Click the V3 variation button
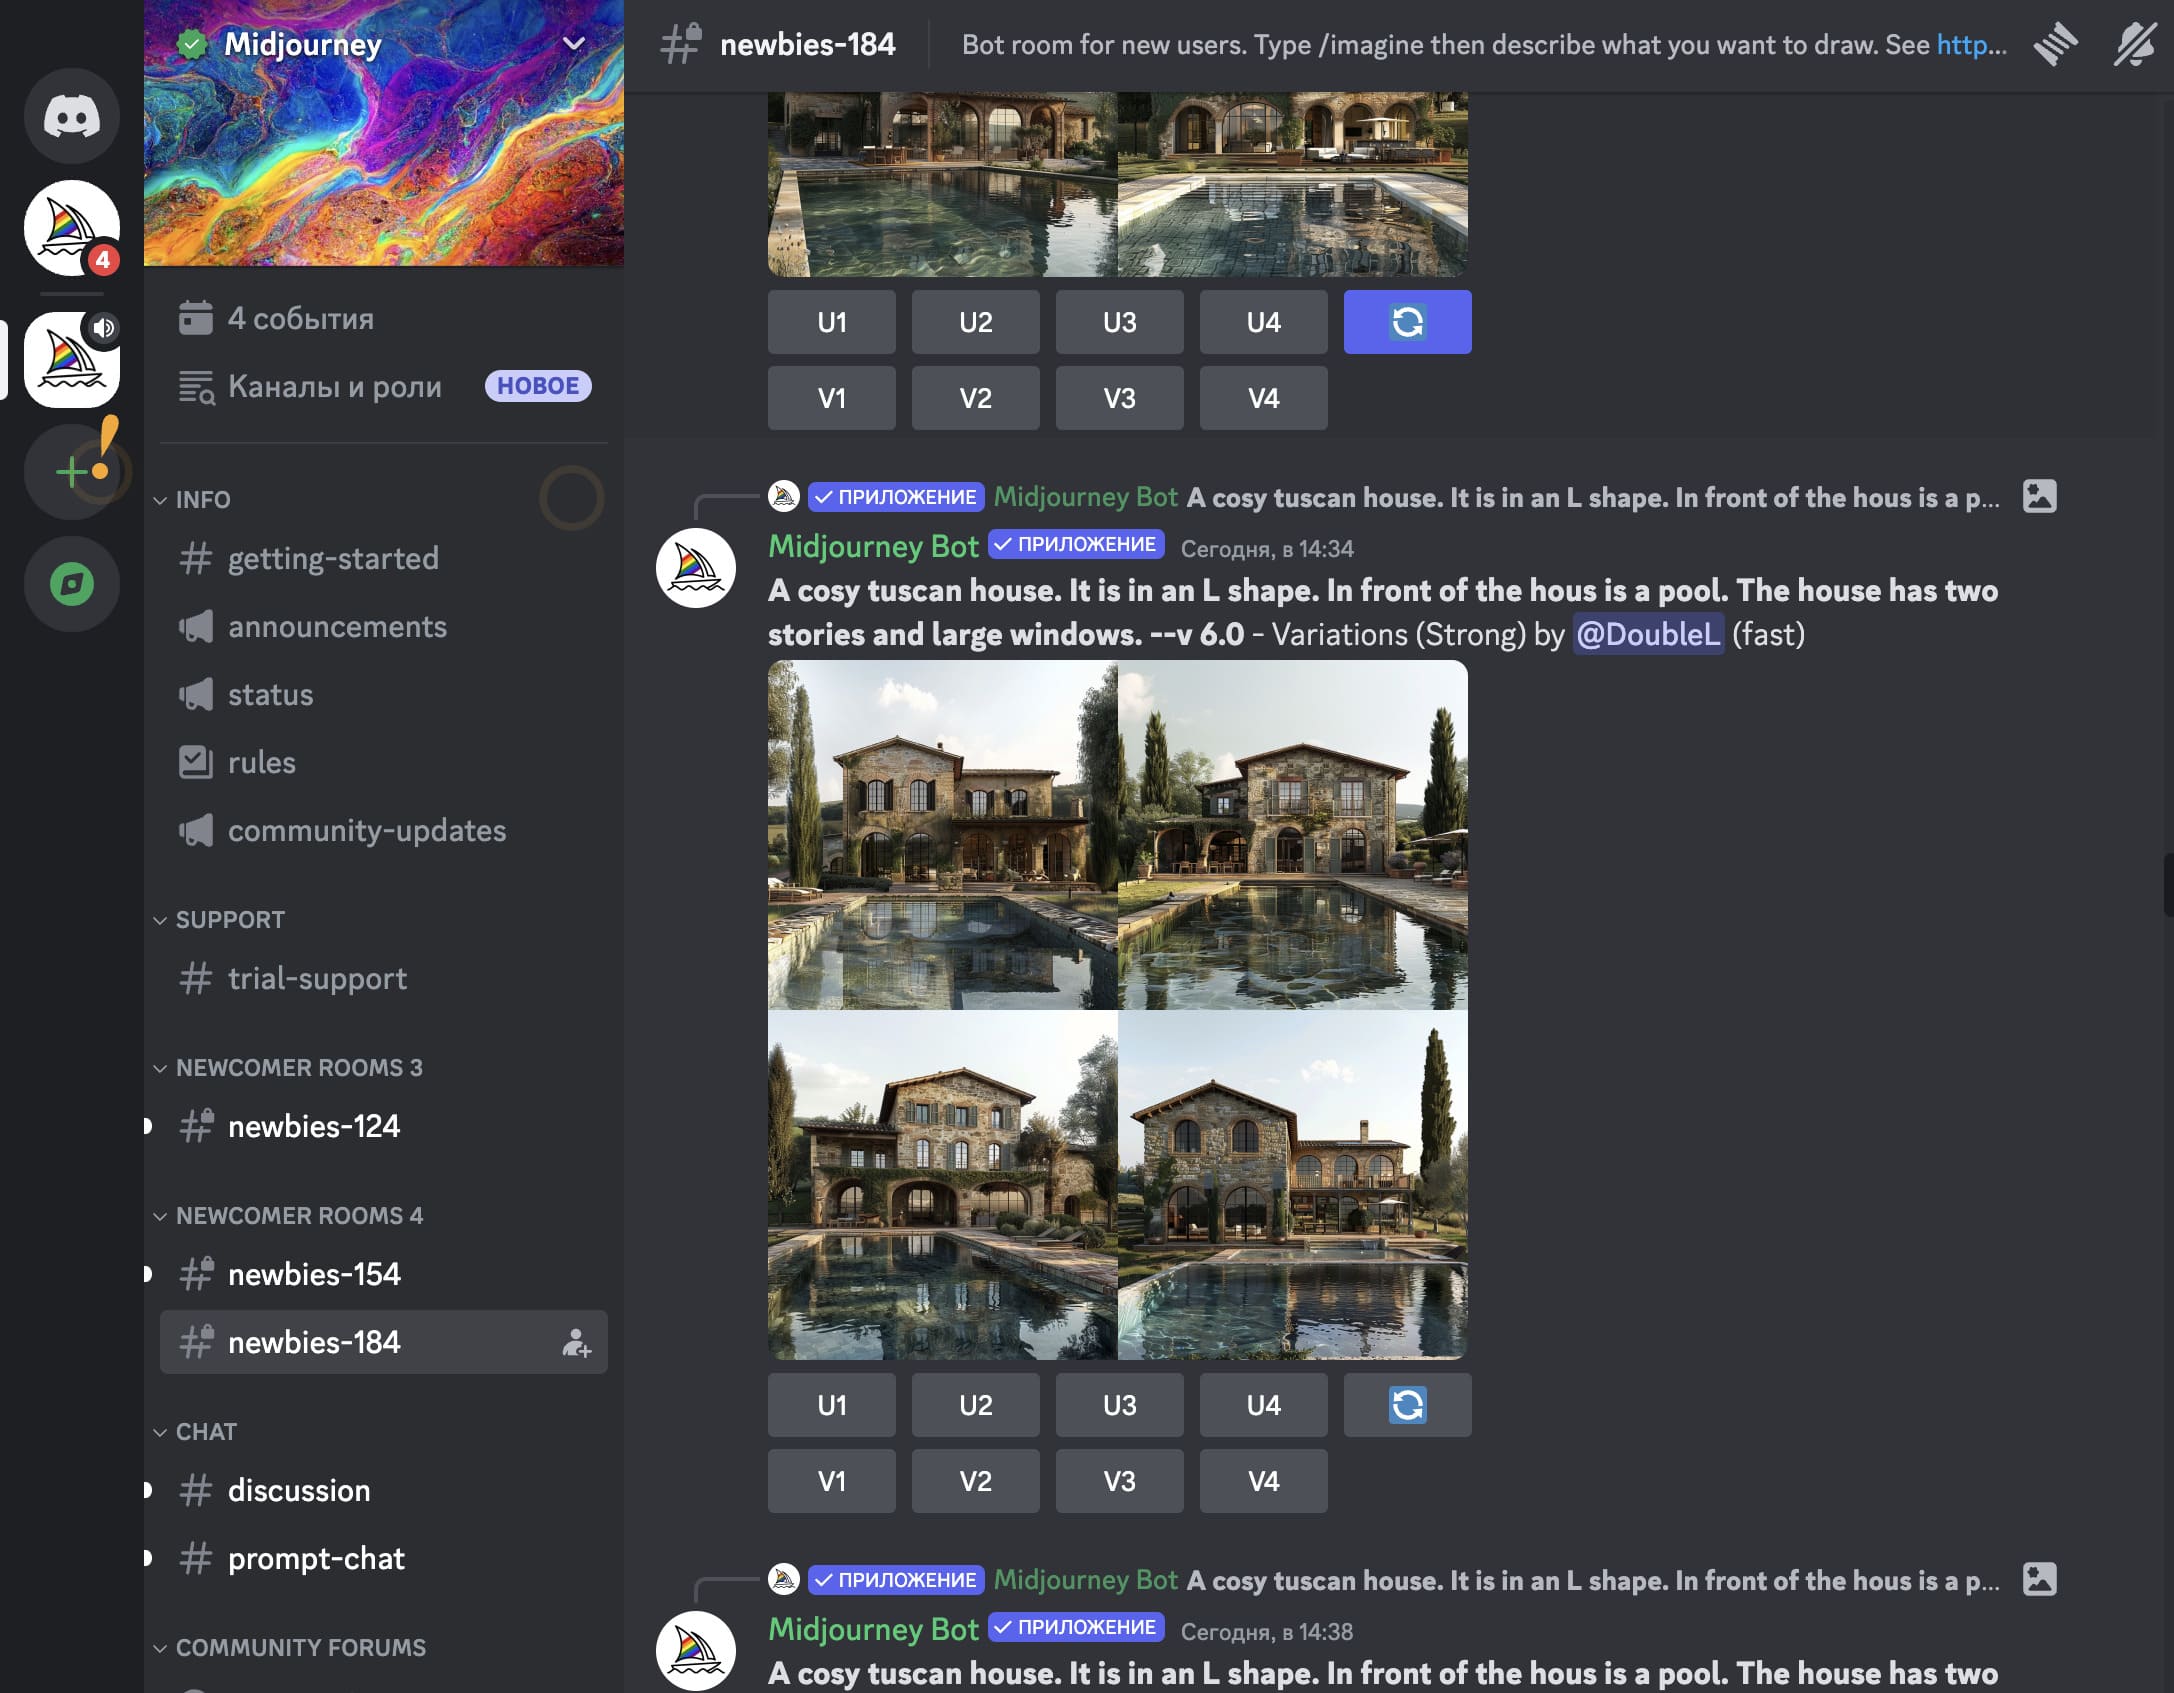This screenshot has width=2174, height=1693. click(1119, 1481)
